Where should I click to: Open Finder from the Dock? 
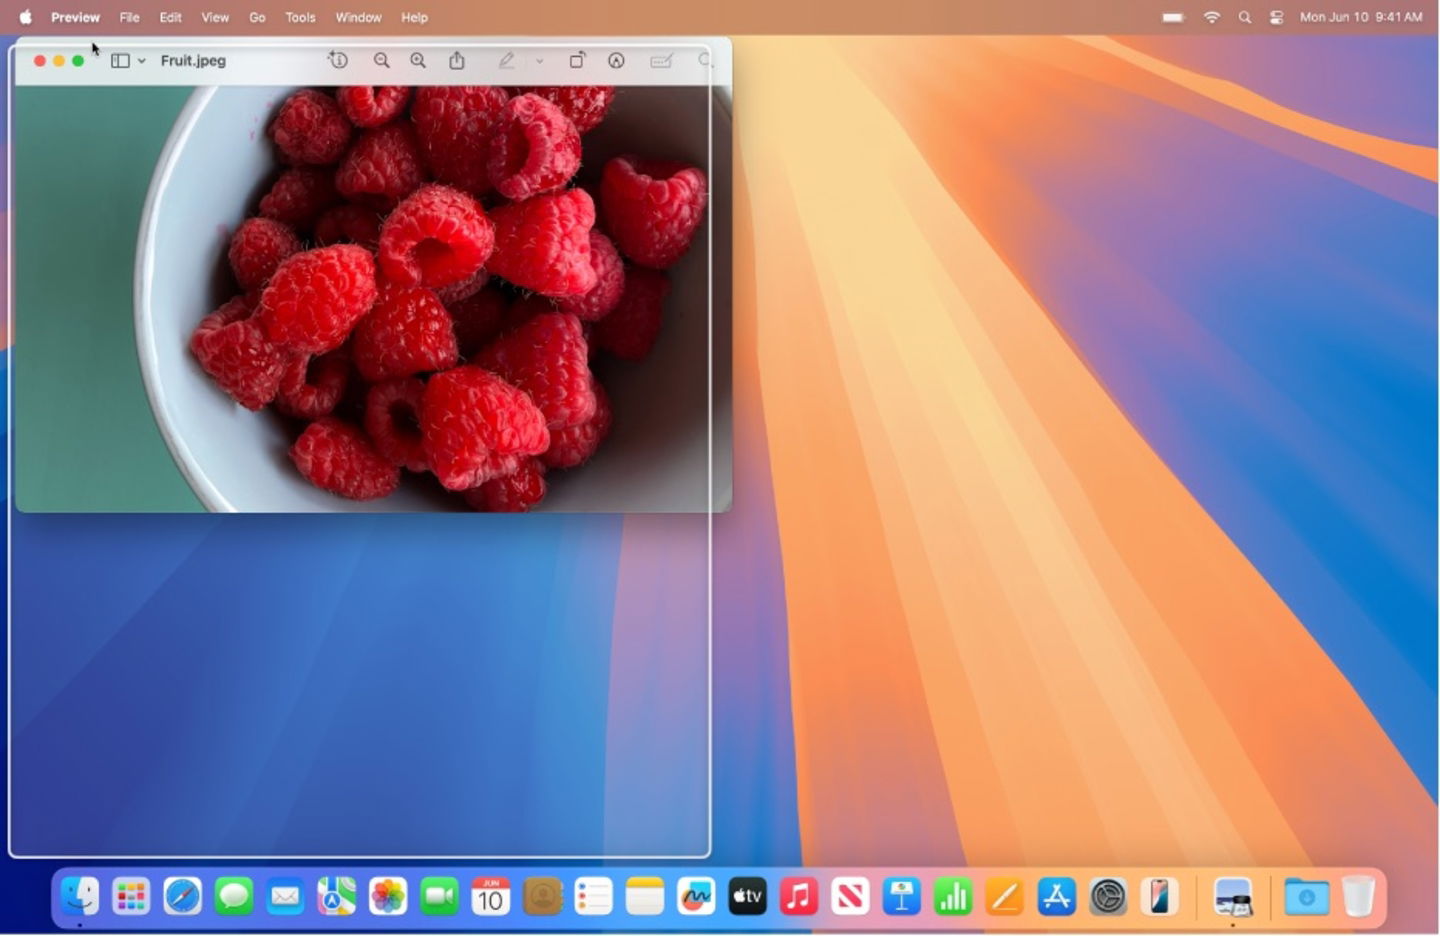pyautogui.click(x=80, y=896)
